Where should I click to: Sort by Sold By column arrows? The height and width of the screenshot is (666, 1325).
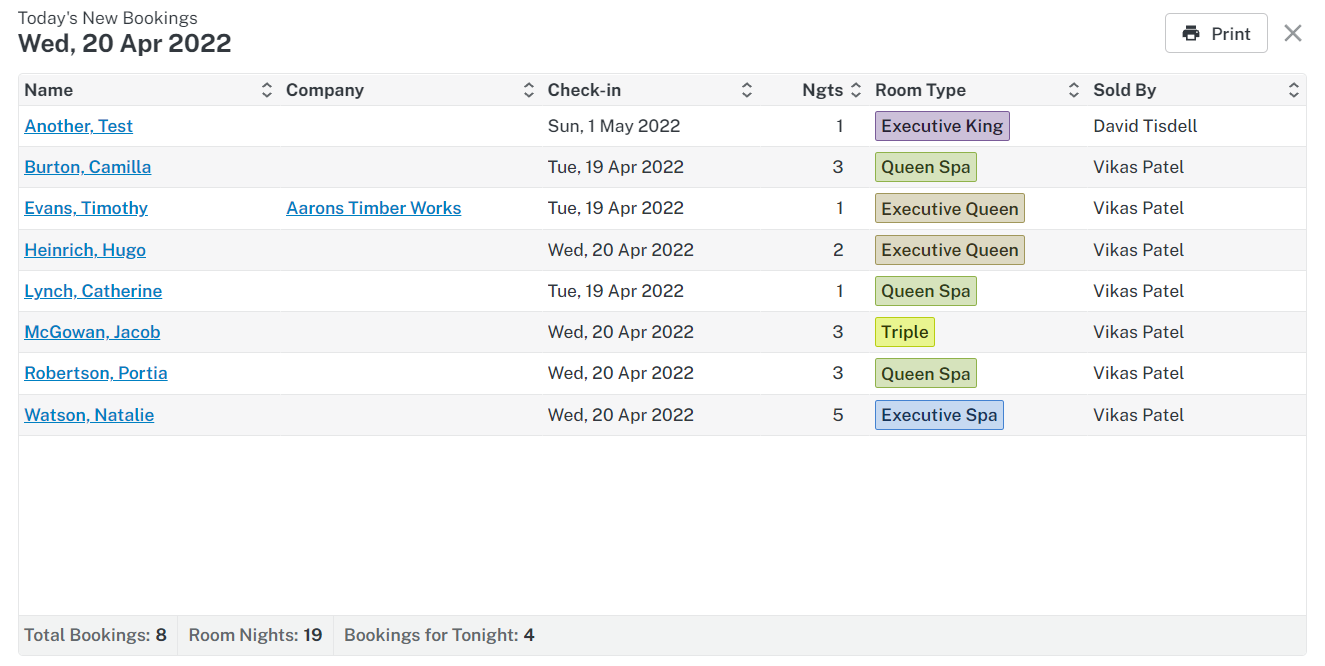click(1294, 90)
